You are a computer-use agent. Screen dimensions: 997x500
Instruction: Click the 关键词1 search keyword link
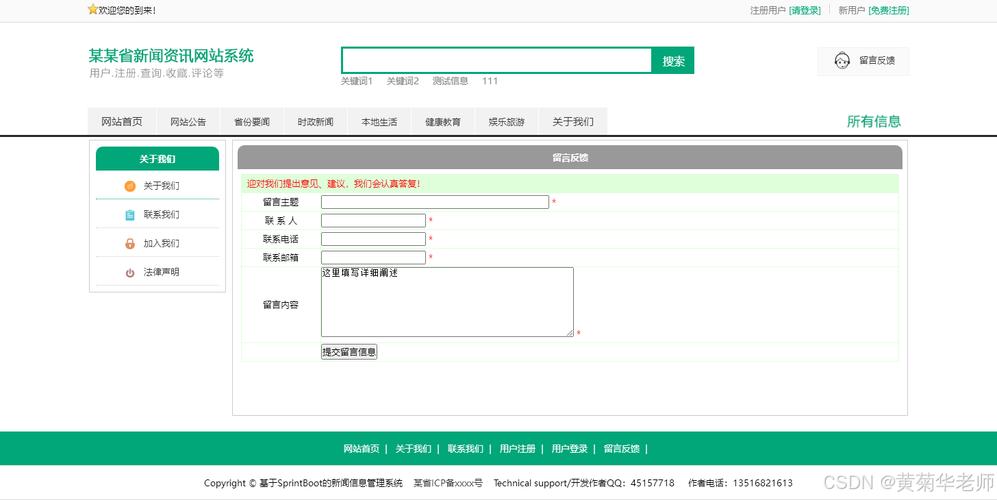[357, 81]
